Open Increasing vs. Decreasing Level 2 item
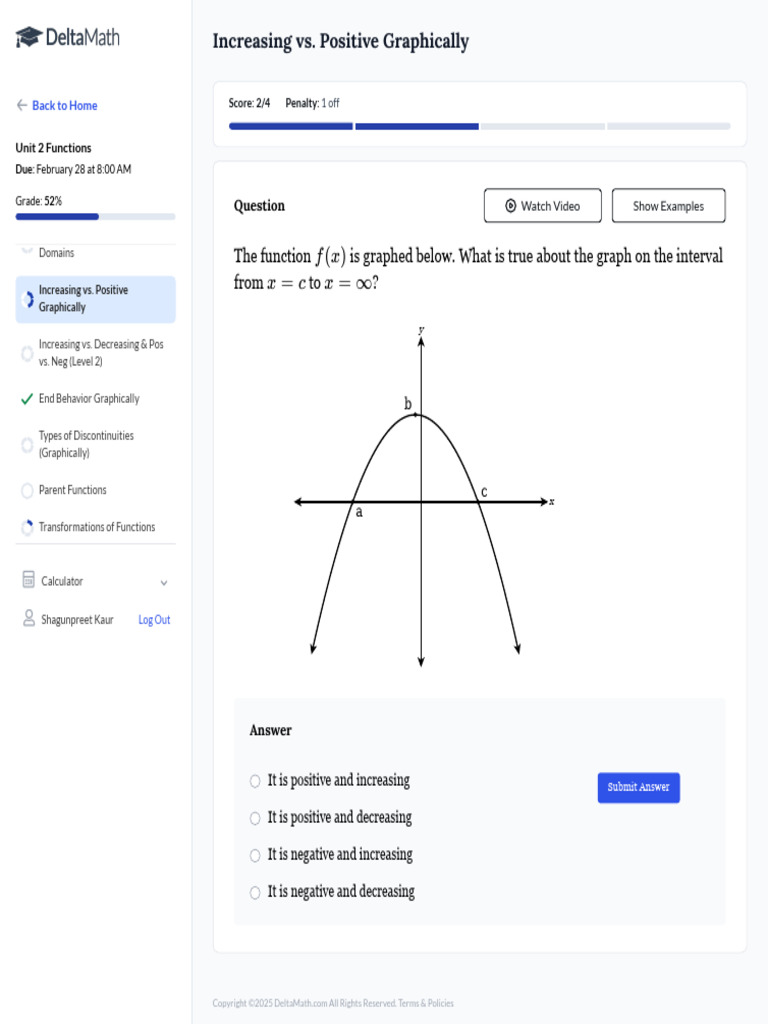 100,352
